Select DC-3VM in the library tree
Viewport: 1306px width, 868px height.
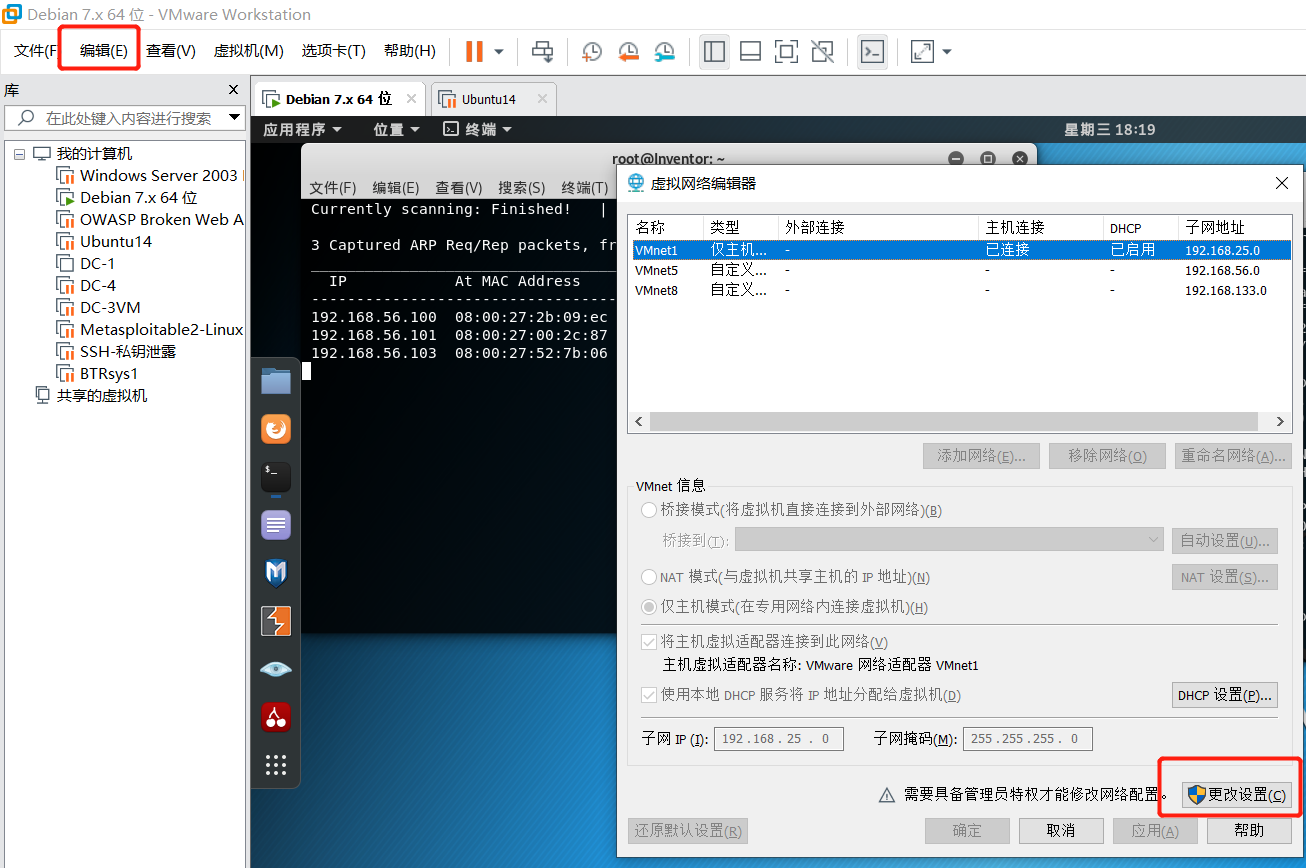click(x=99, y=308)
